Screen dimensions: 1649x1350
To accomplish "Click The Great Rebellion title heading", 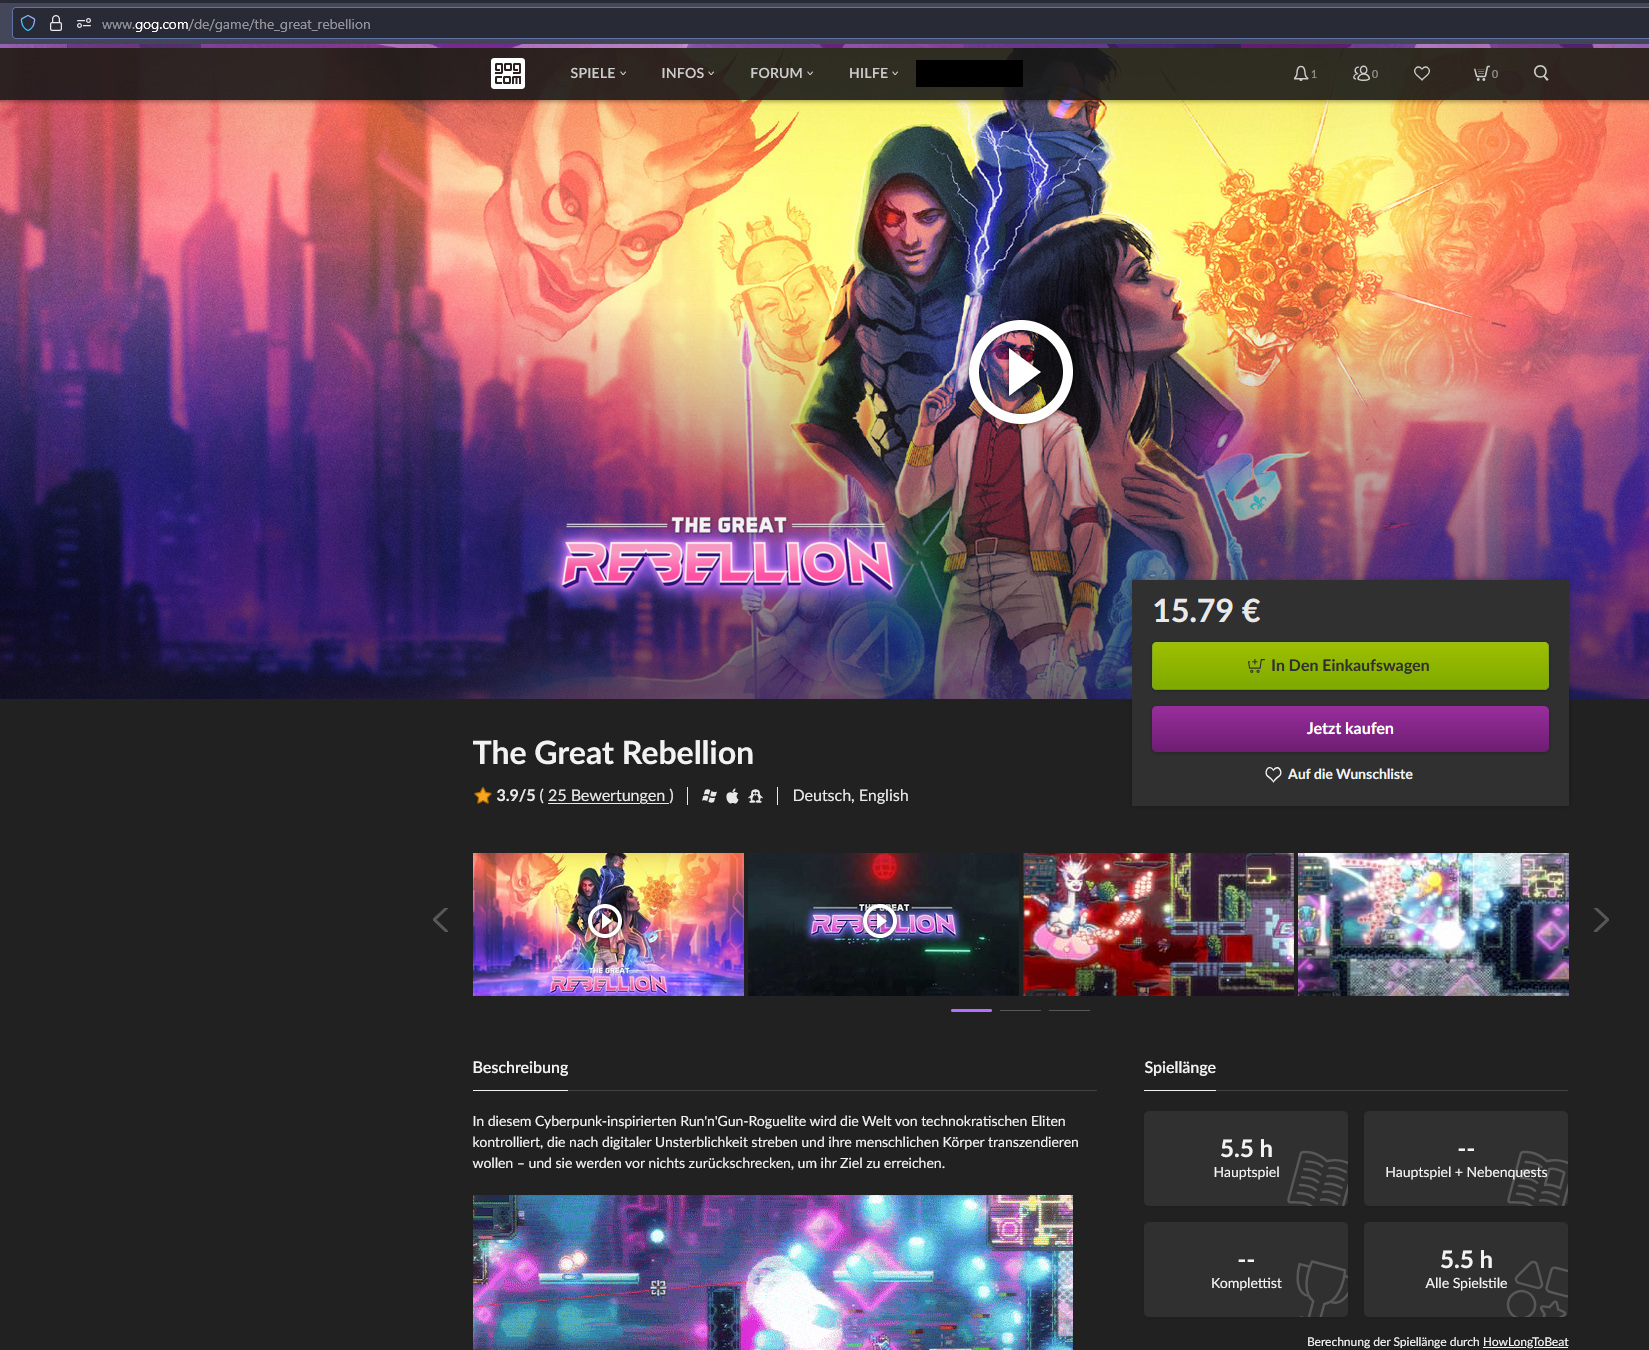I will click(x=613, y=753).
